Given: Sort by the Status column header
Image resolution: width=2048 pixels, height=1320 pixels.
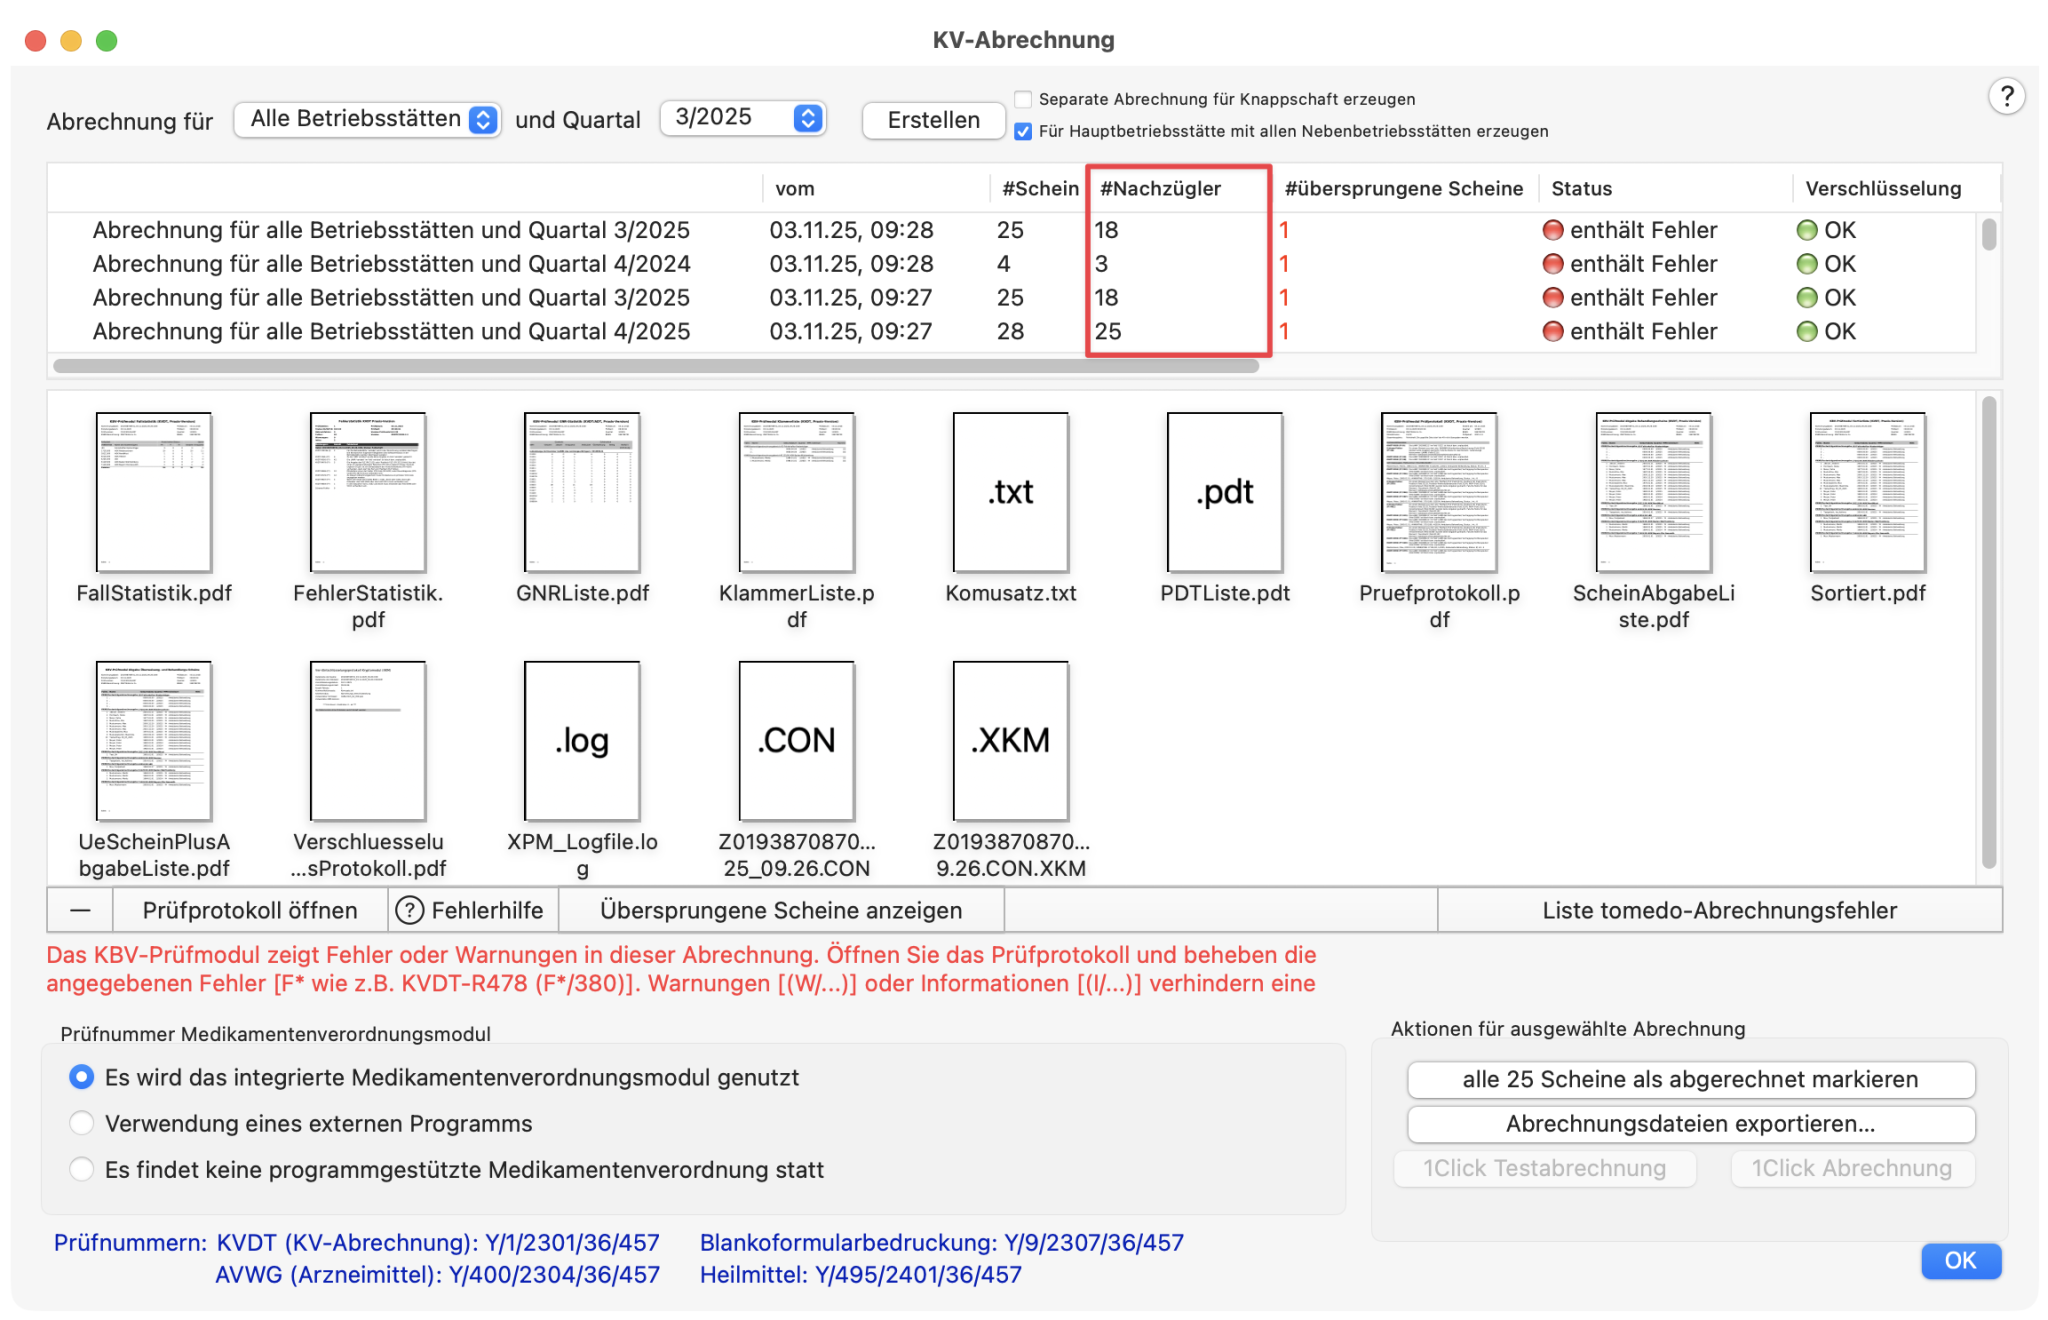Looking at the screenshot, I should pyautogui.click(x=1580, y=189).
